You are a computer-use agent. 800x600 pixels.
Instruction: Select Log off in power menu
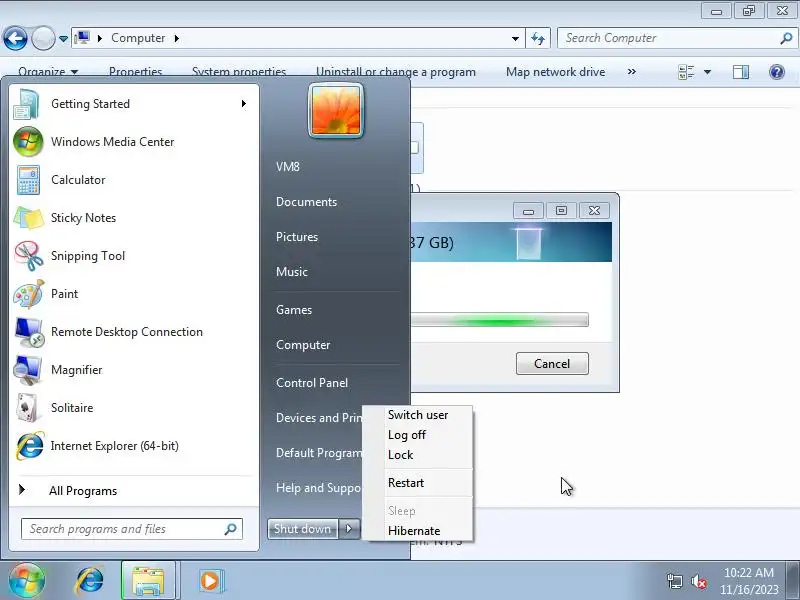(x=418, y=435)
